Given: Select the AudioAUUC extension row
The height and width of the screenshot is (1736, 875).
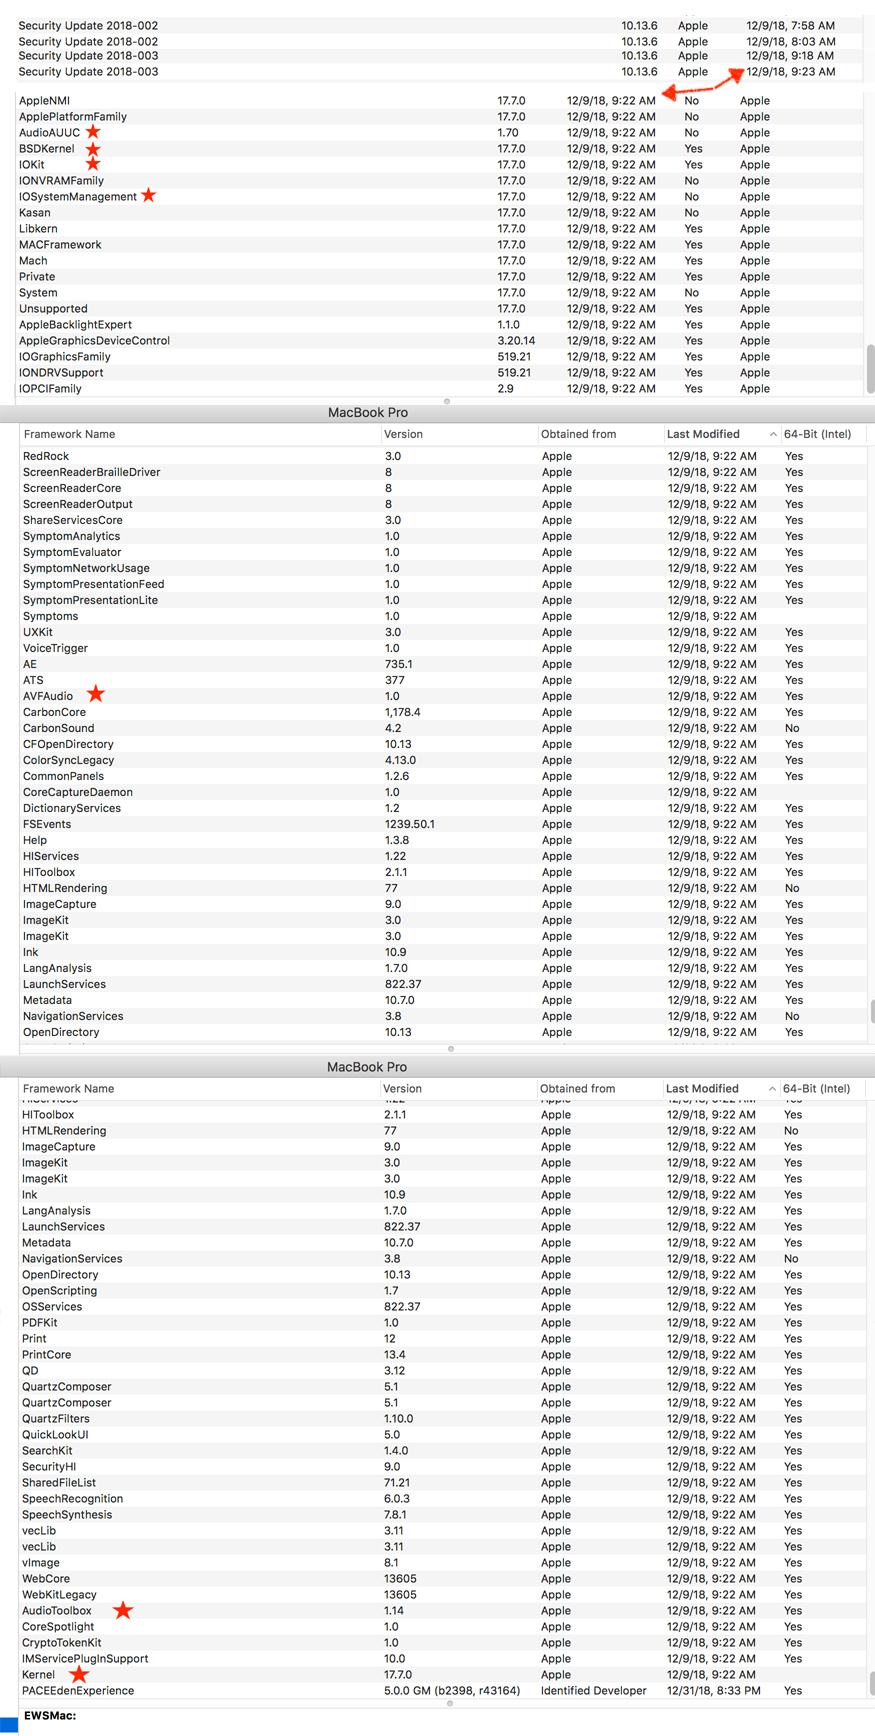Looking at the screenshot, I should (440, 132).
